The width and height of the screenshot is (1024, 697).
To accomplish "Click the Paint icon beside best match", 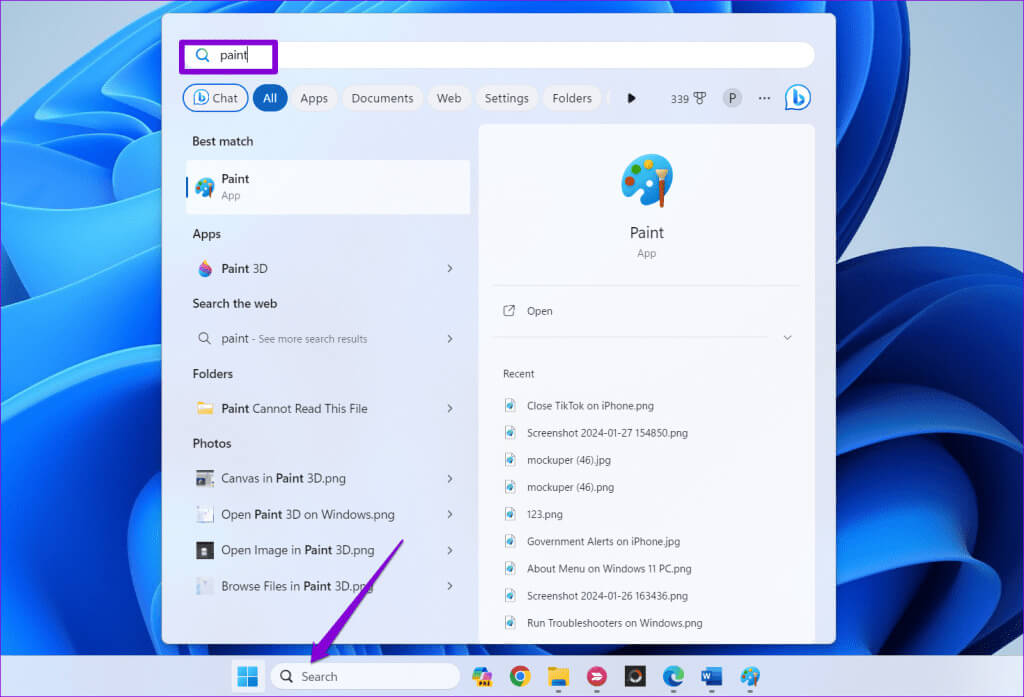I will click(x=205, y=187).
